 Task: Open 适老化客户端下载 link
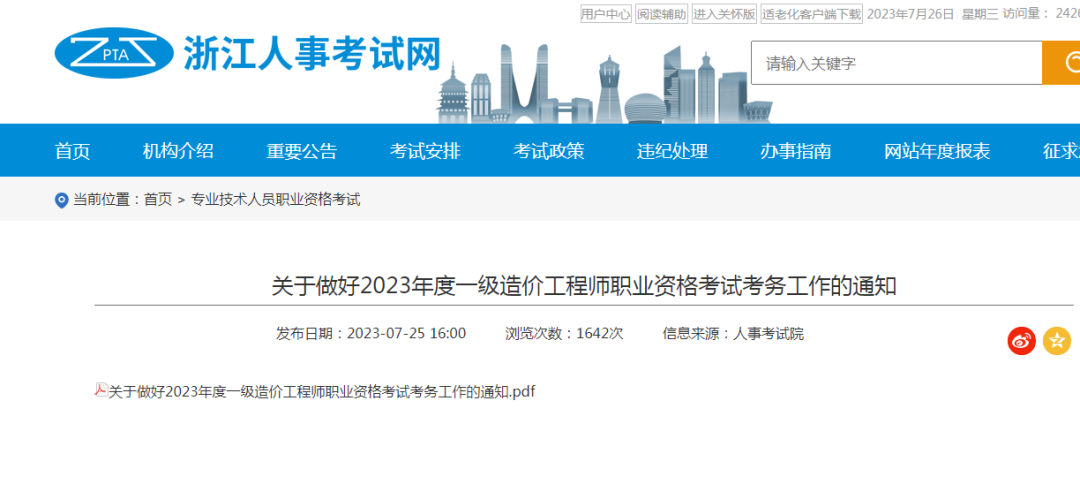[811, 14]
